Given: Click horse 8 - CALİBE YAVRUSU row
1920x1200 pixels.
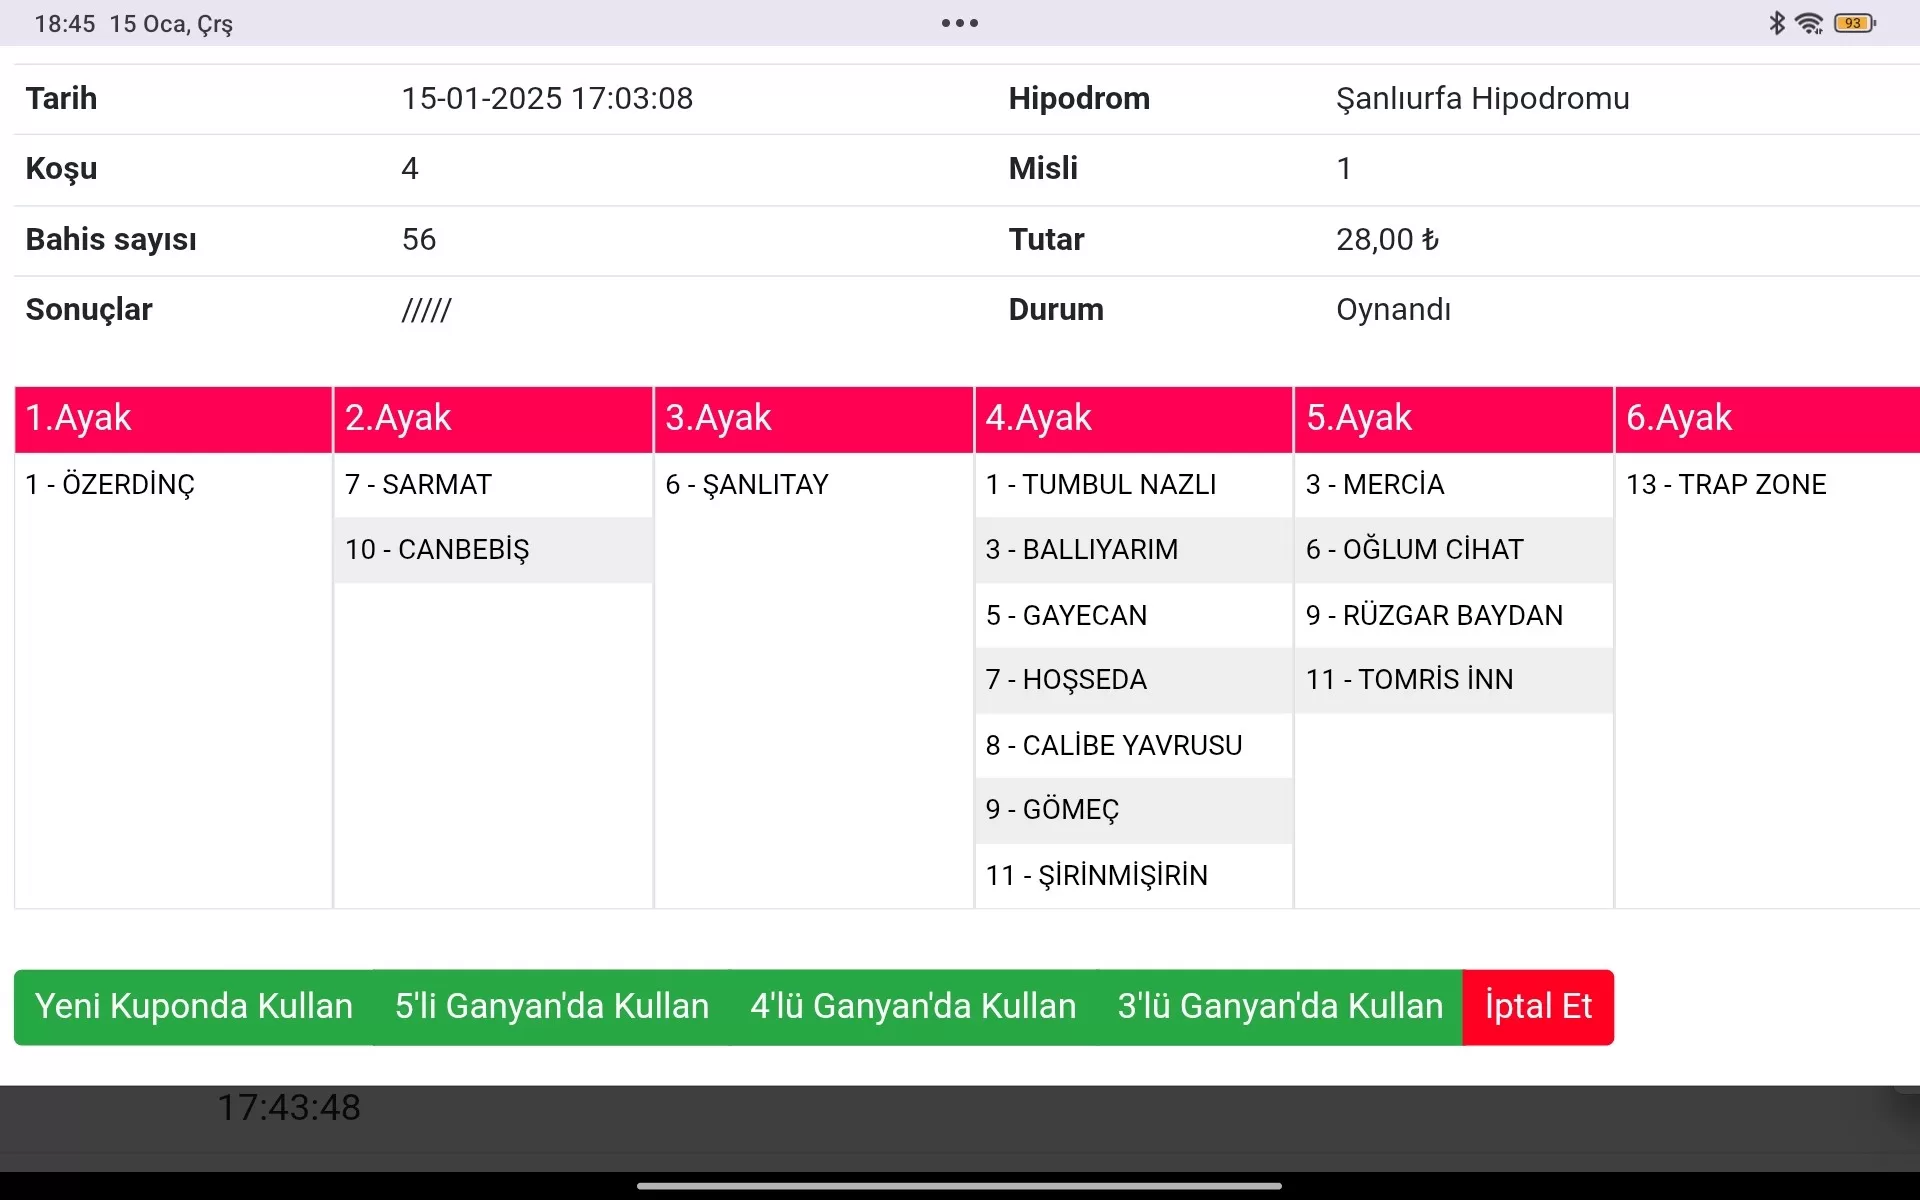Looking at the screenshot, I should (1113, 745).
